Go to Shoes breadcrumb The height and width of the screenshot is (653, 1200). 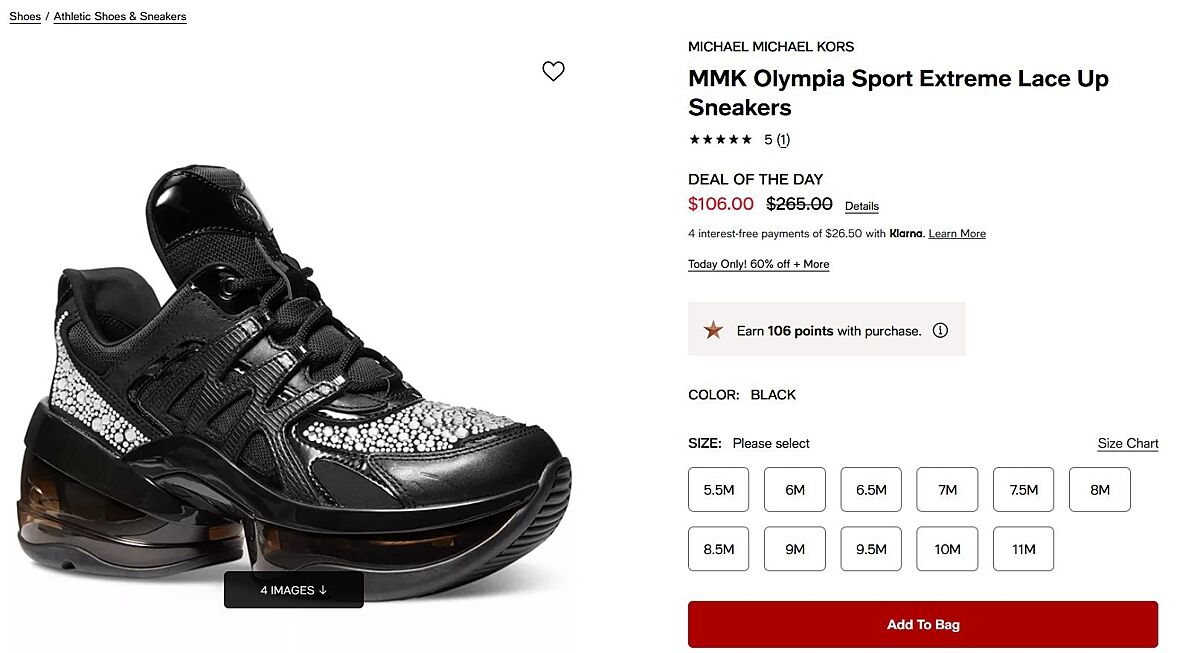pos(25,17)
